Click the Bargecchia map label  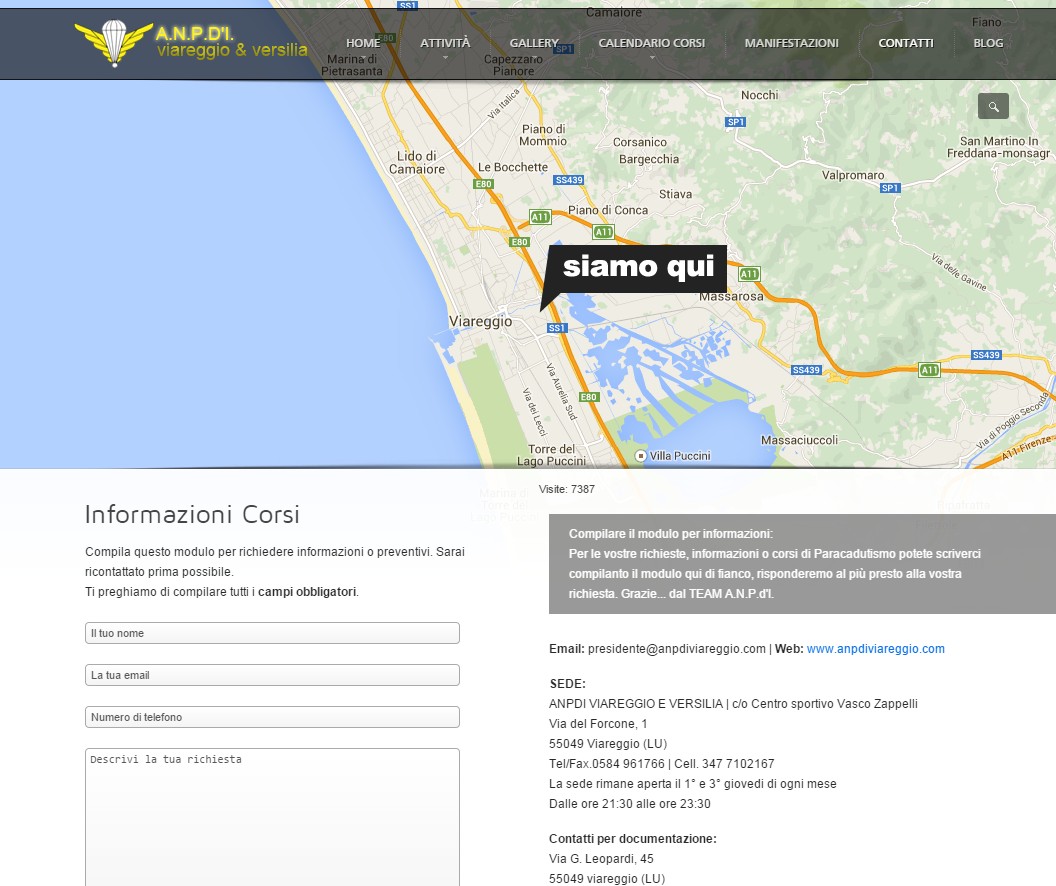(x=649, y=159)
